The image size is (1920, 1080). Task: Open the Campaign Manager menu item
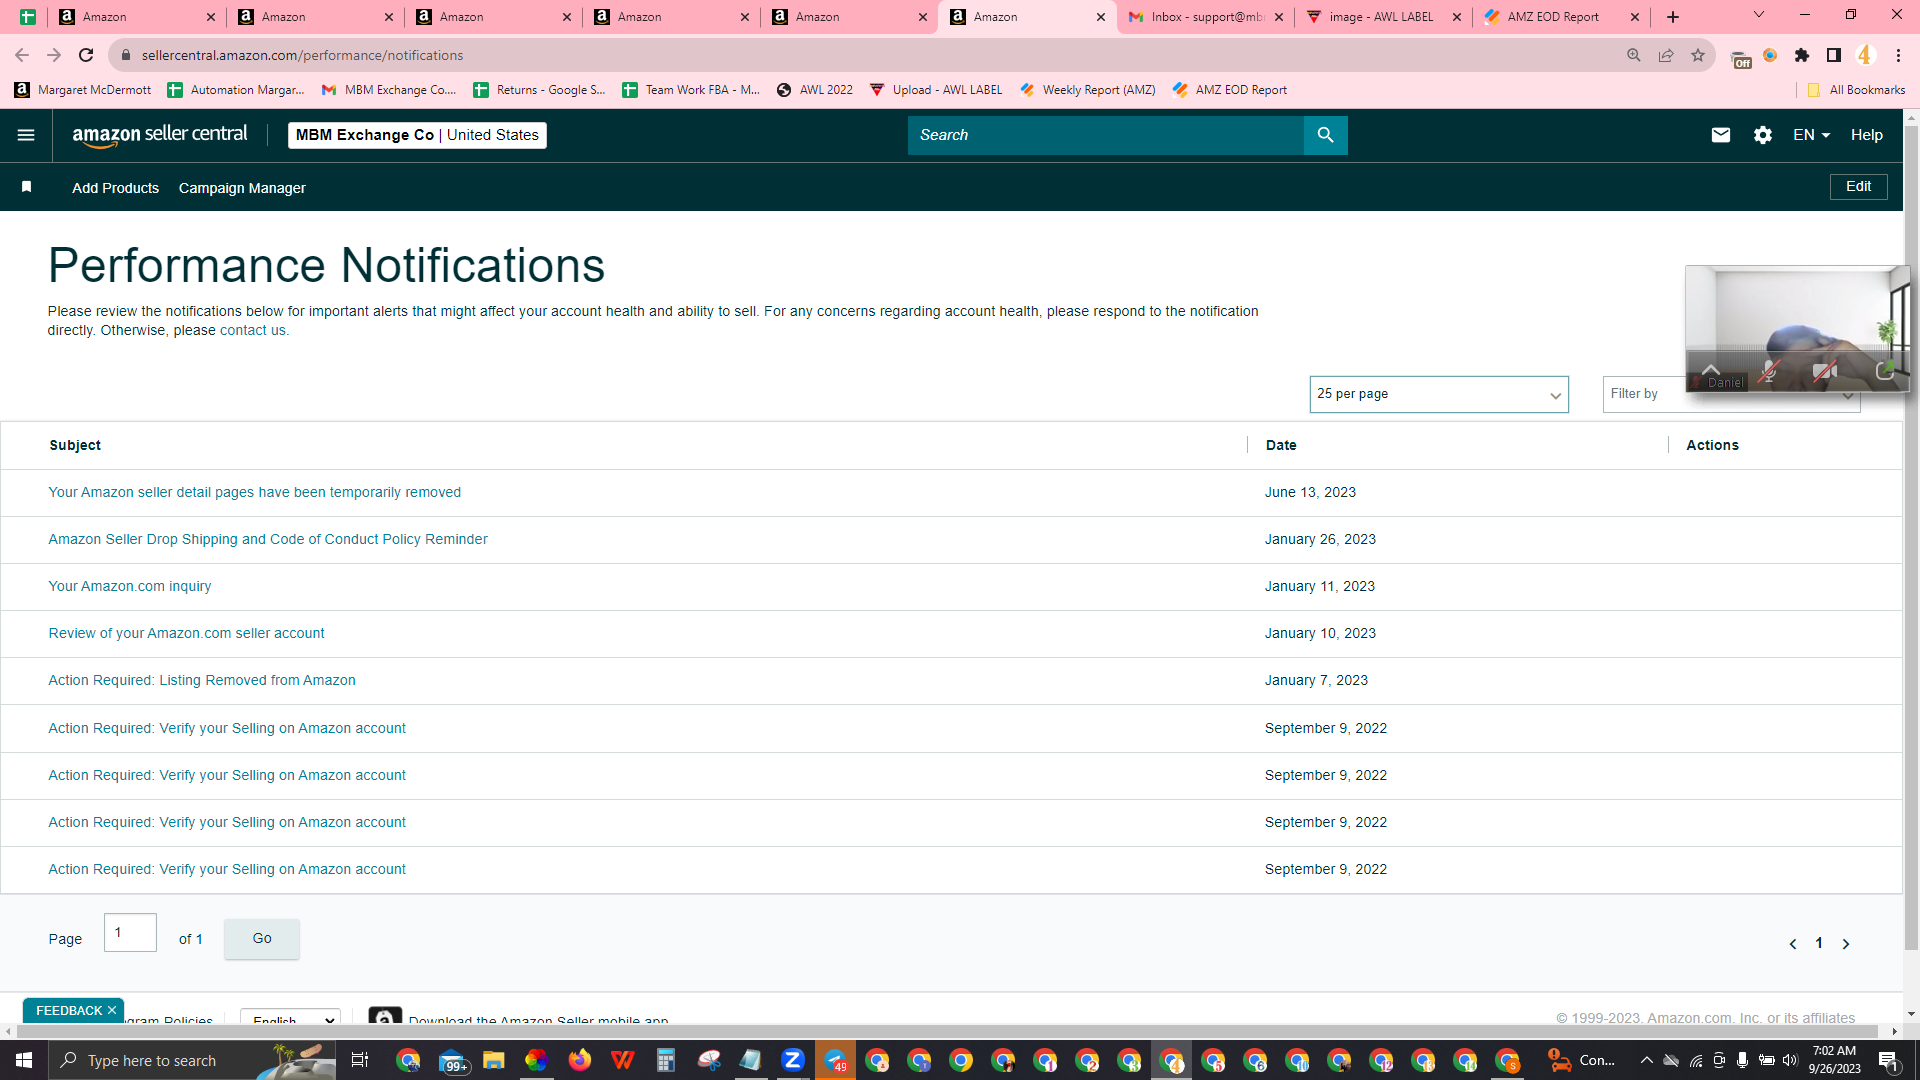pyautogui.click(x=242, y=188)
